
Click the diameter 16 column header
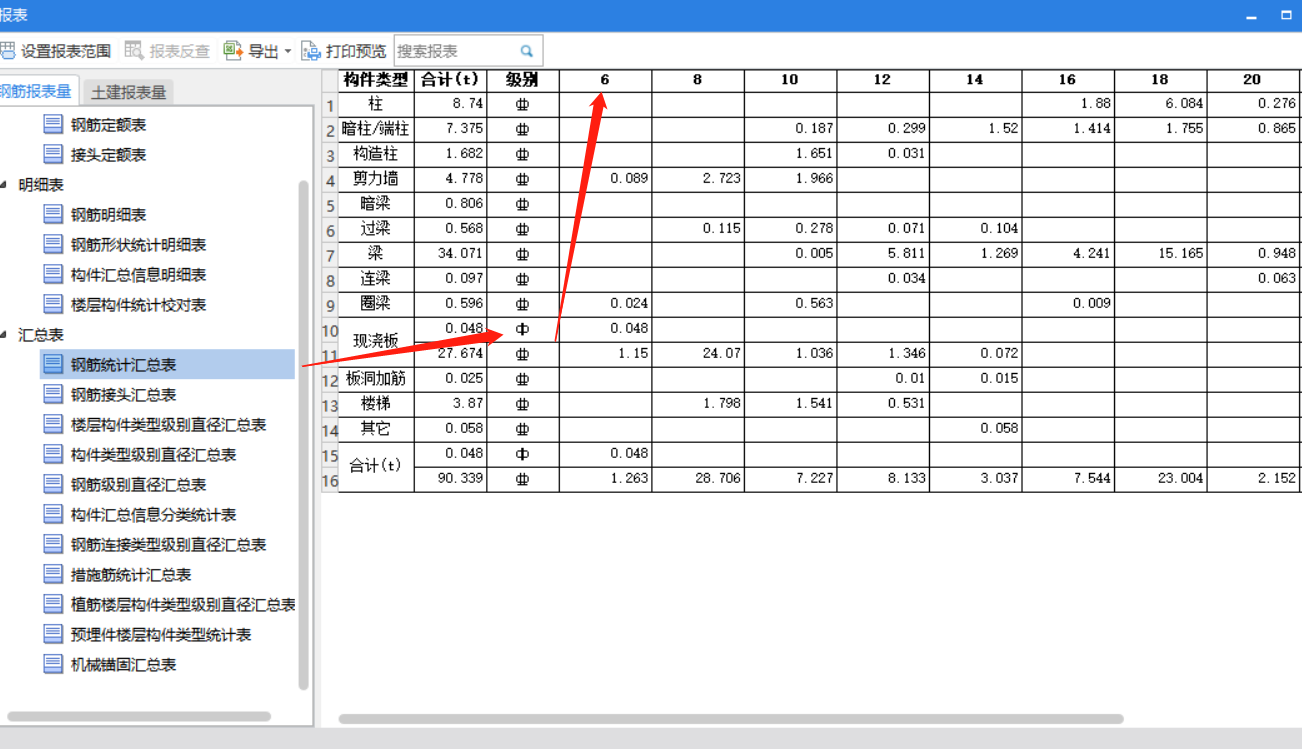[1067, 80]
